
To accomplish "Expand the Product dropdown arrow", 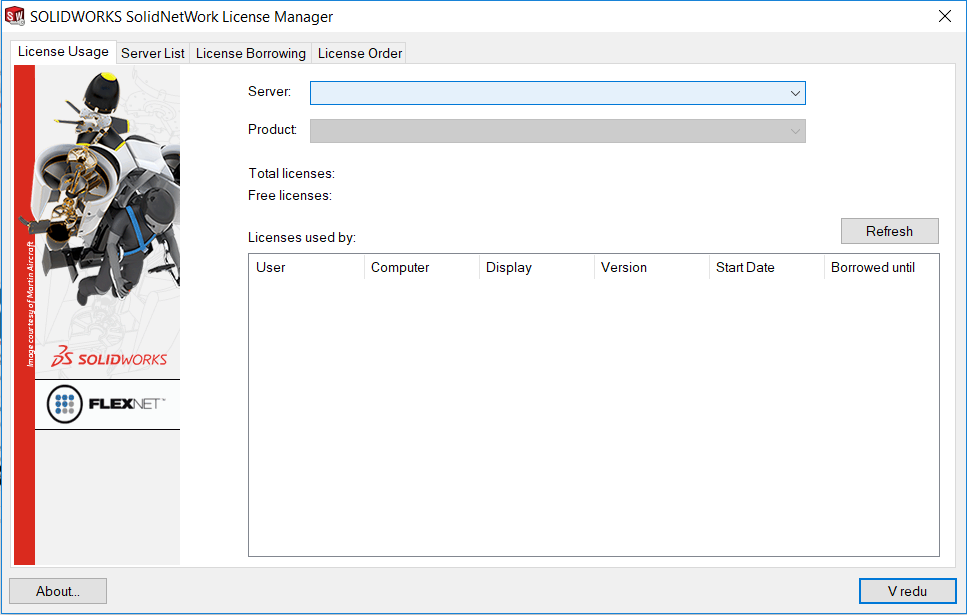I will (x=795, y=131).
